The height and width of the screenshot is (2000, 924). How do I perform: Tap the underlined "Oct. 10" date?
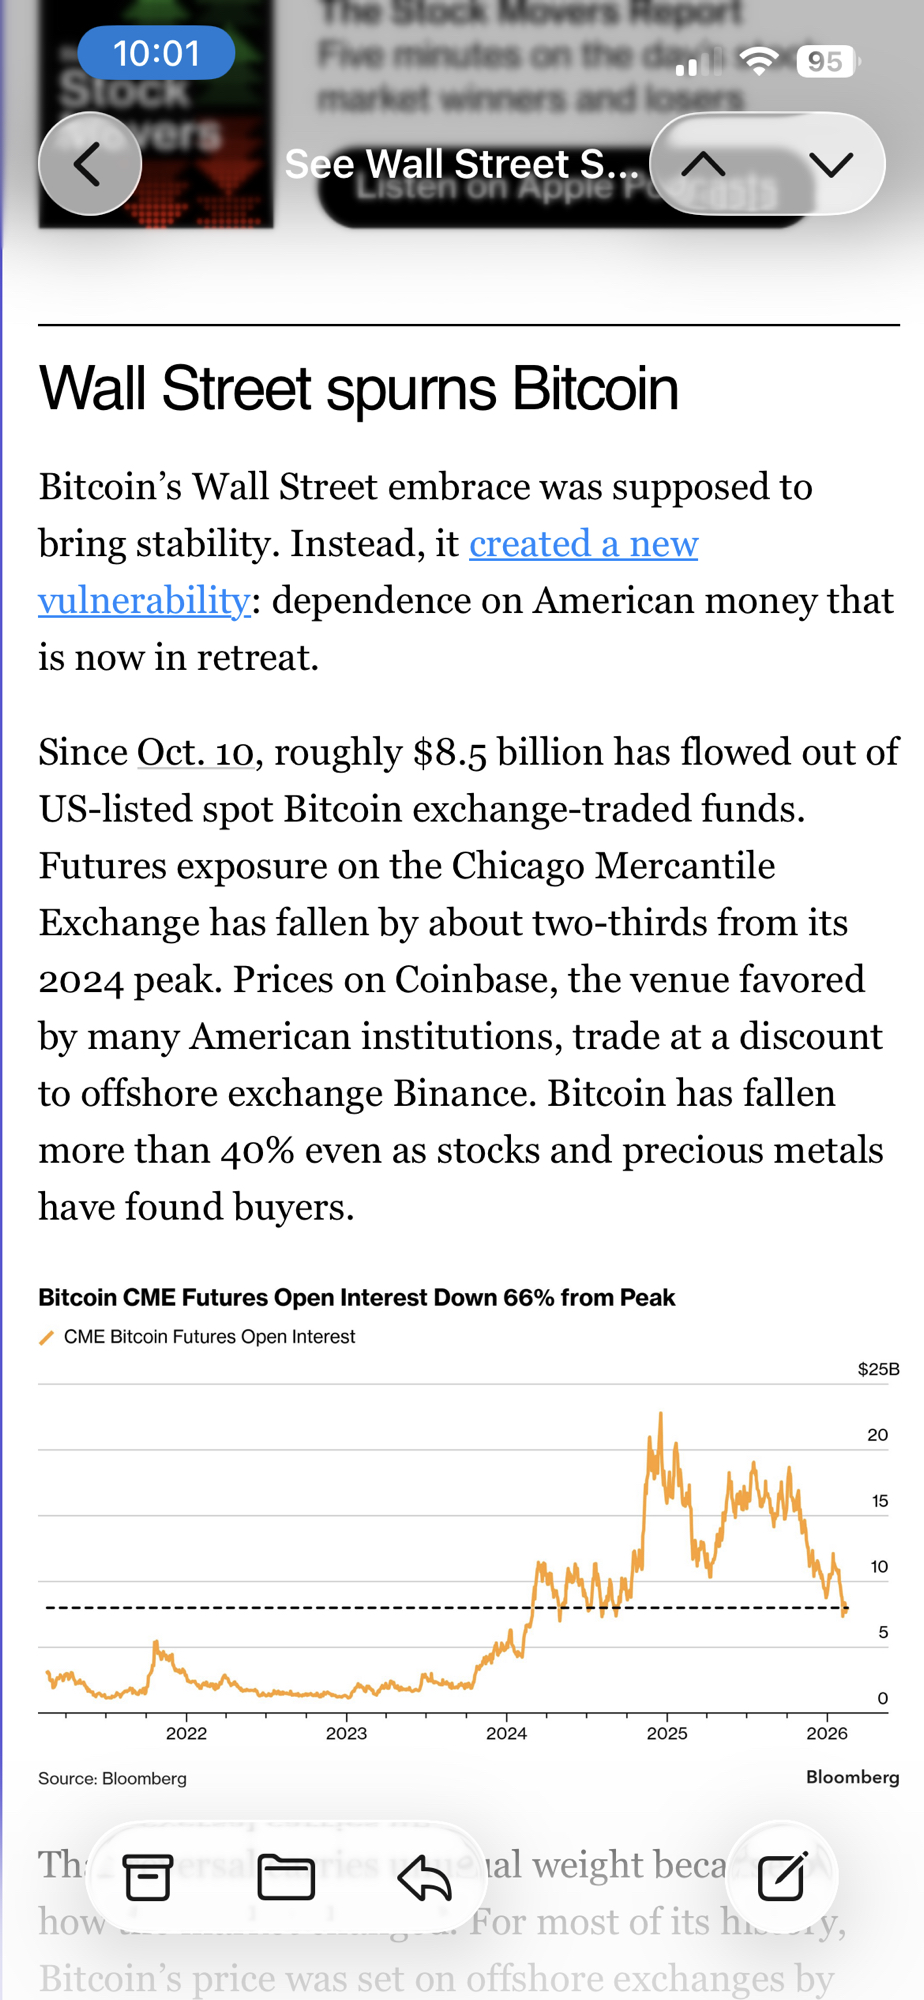(x=195, y=752)
